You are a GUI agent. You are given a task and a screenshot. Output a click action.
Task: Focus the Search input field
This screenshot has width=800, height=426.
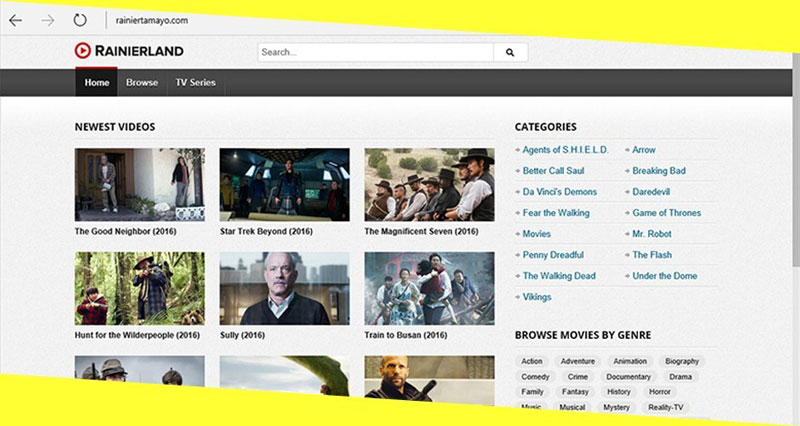(375, 52)
